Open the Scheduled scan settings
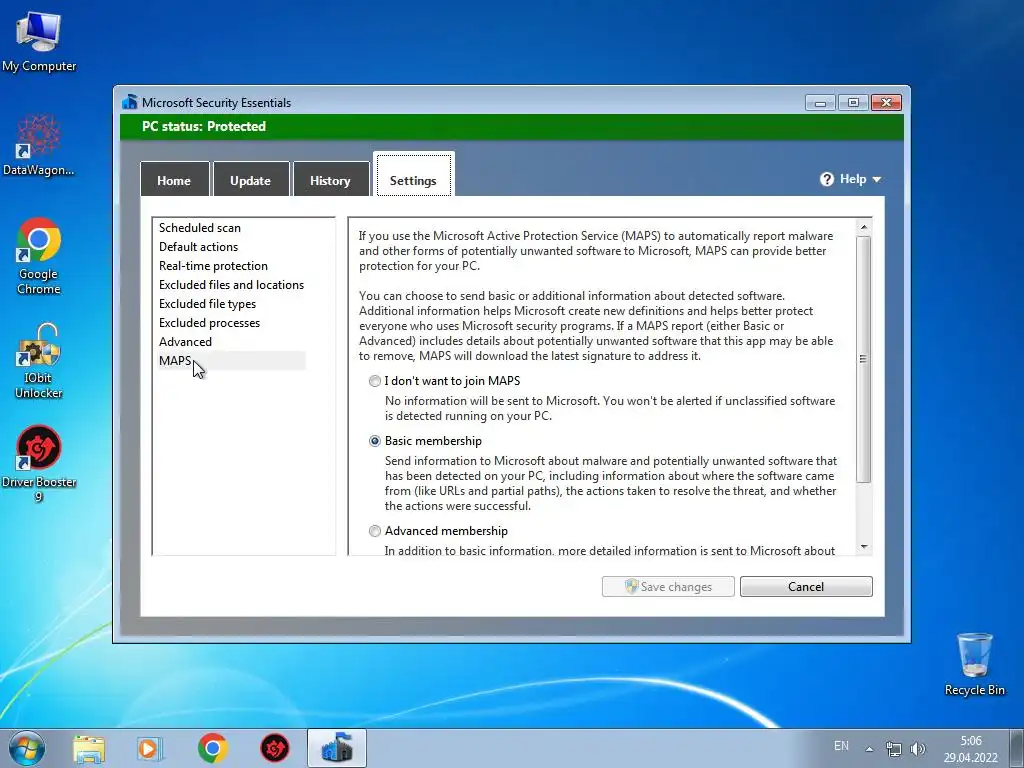The image size is (1024, 768). 200,228
